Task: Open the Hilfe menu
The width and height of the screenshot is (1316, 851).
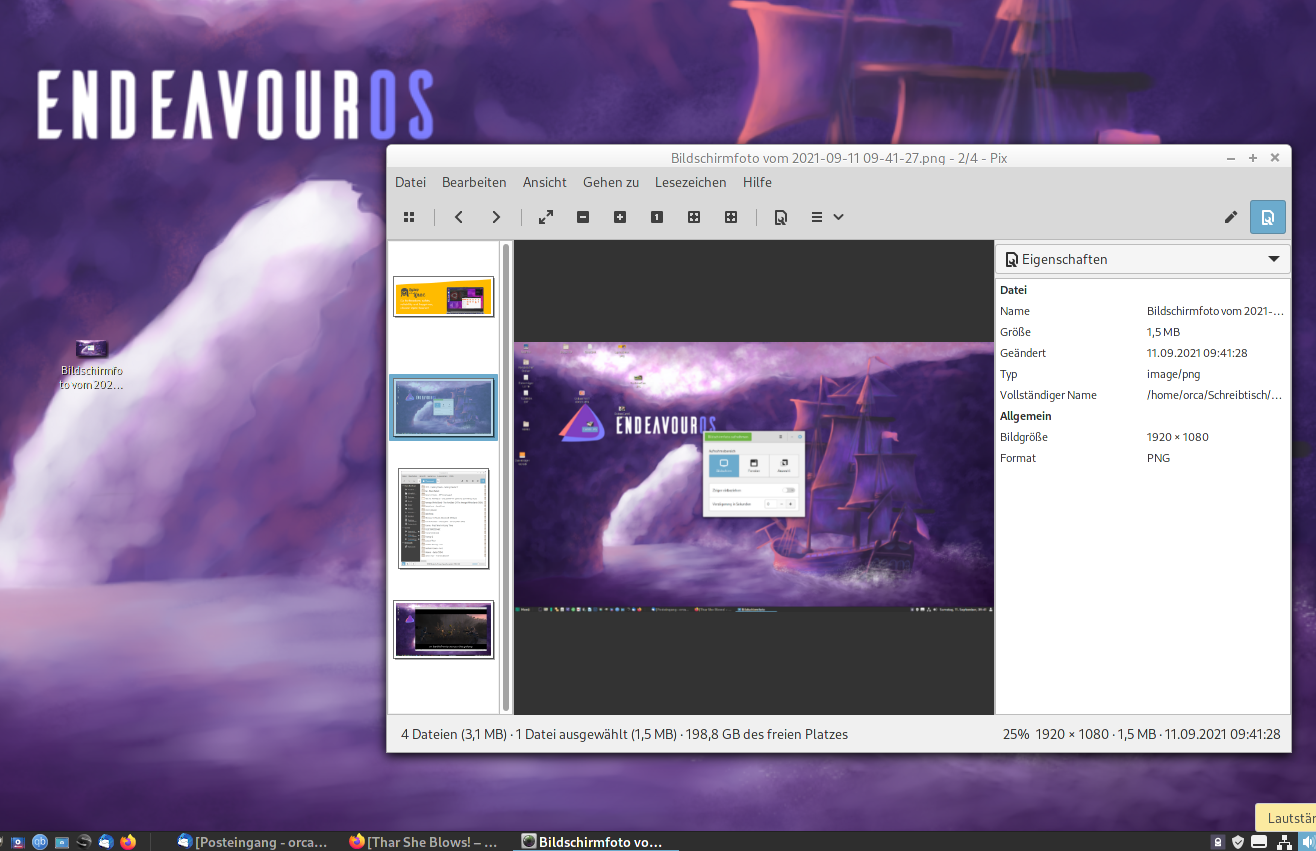Action: [757, 182]
